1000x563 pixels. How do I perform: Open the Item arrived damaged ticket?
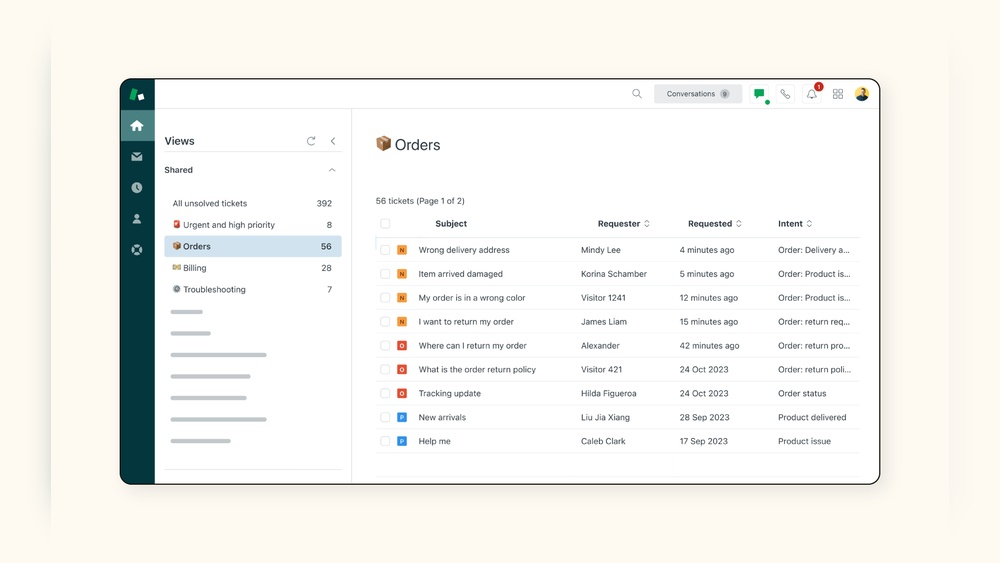460,274
